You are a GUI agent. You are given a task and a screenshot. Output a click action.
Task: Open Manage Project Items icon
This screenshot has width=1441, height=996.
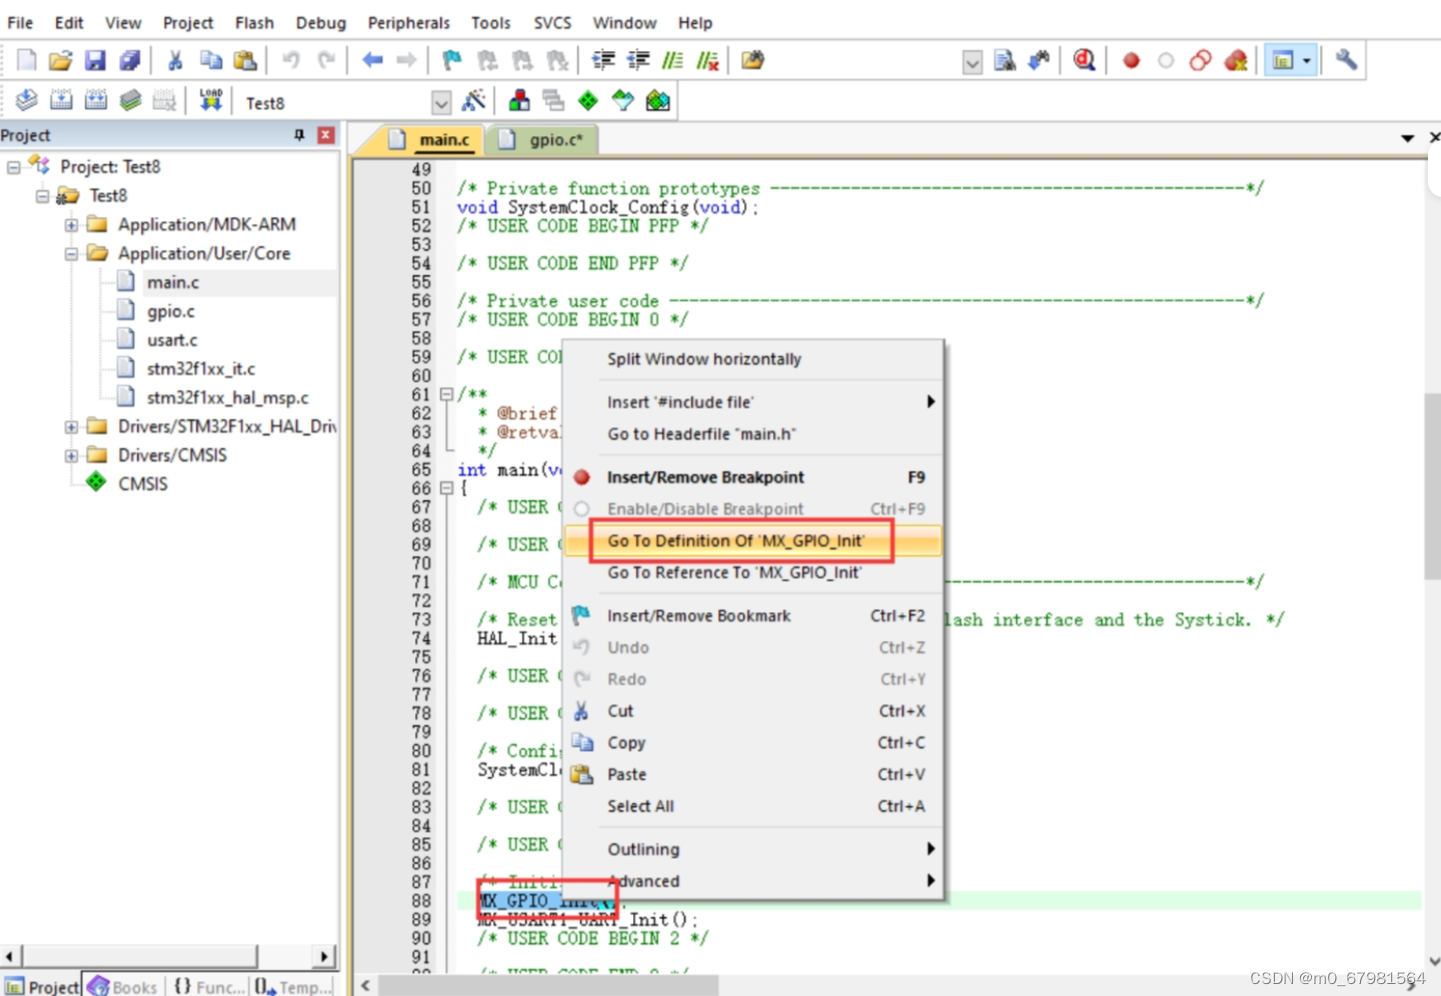[x=519, y=100]
